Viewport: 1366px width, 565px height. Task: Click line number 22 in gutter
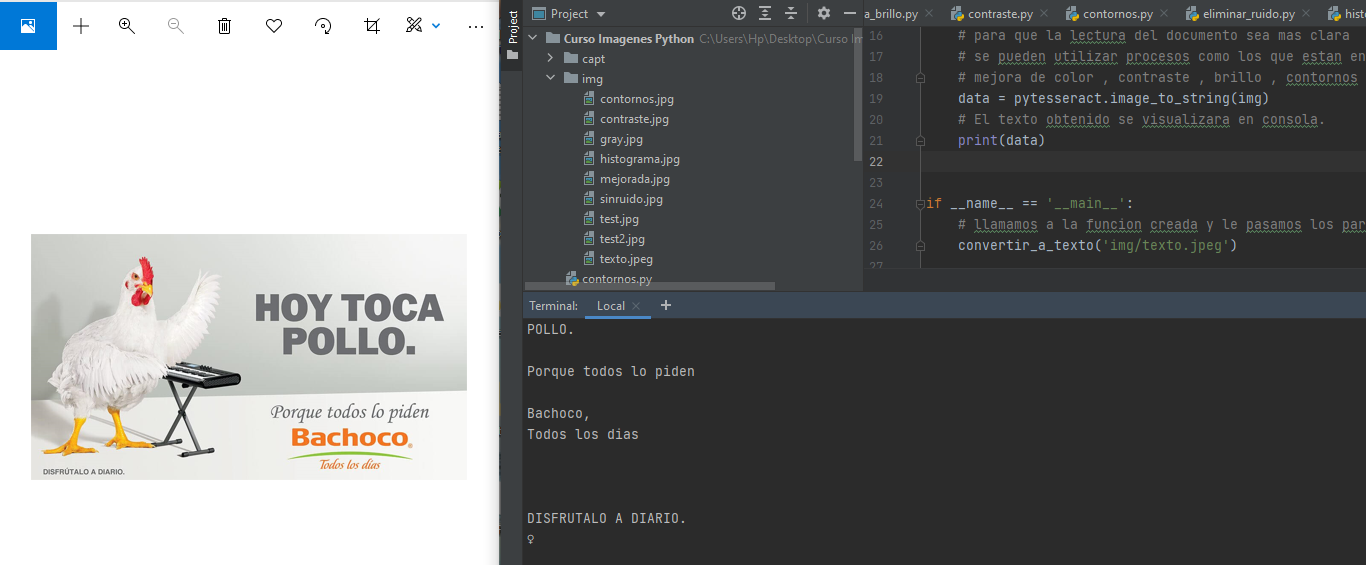click(876, 161)
